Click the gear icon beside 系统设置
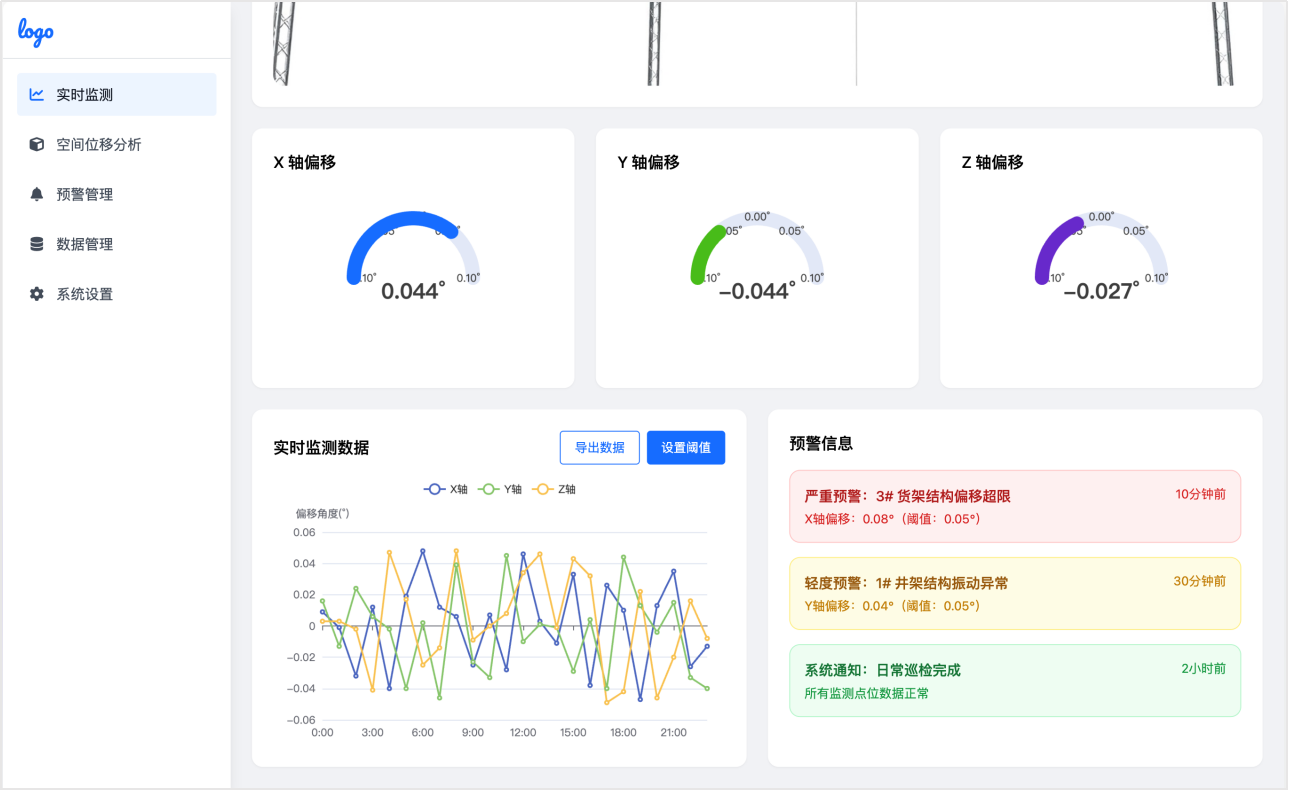This screenshot has width=1289, height=791. coord(37,294)
